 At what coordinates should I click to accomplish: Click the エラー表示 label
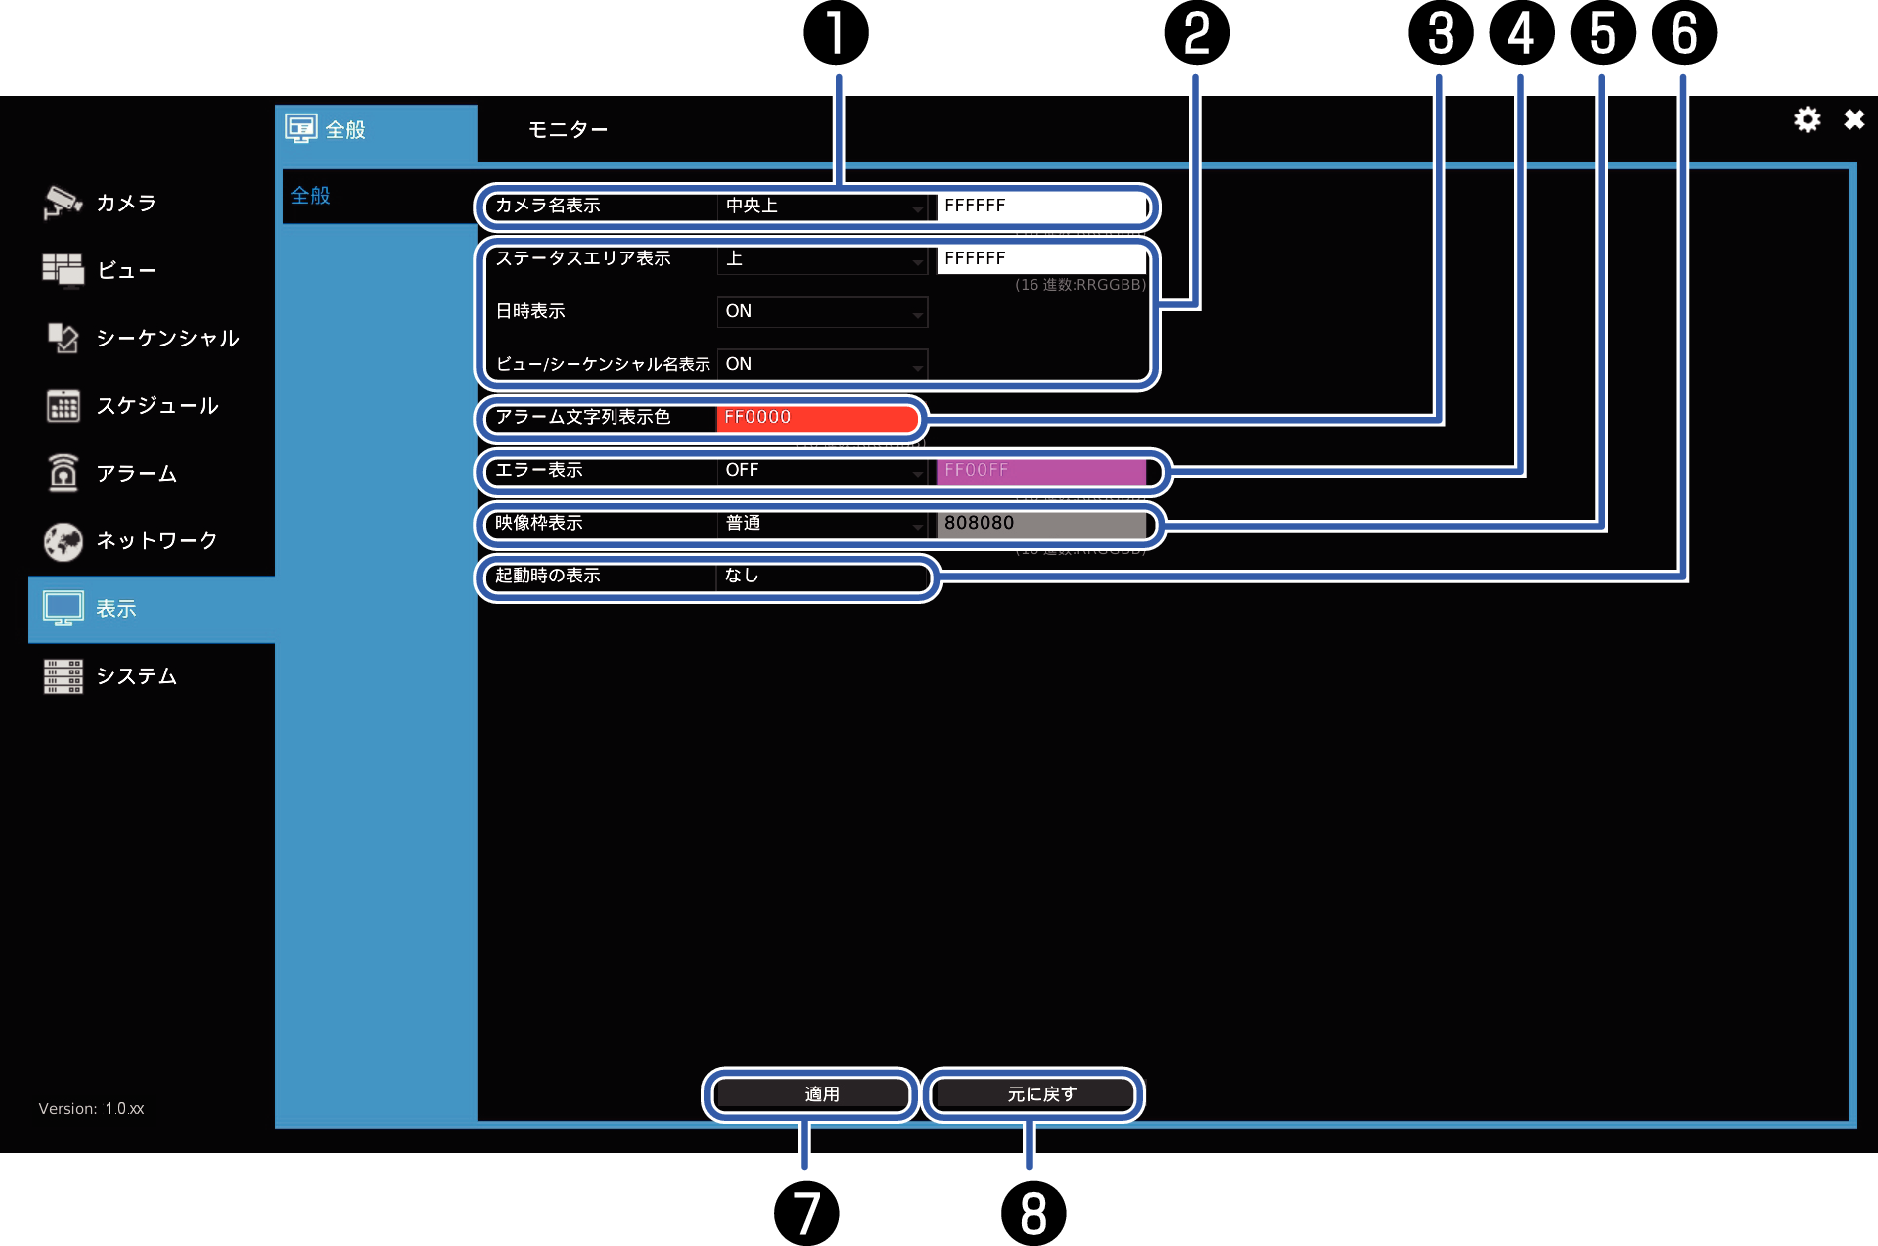(538, 470)
